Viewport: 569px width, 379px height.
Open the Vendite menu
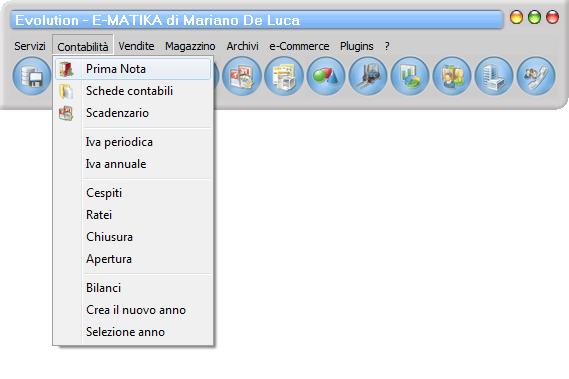[136, 46]
